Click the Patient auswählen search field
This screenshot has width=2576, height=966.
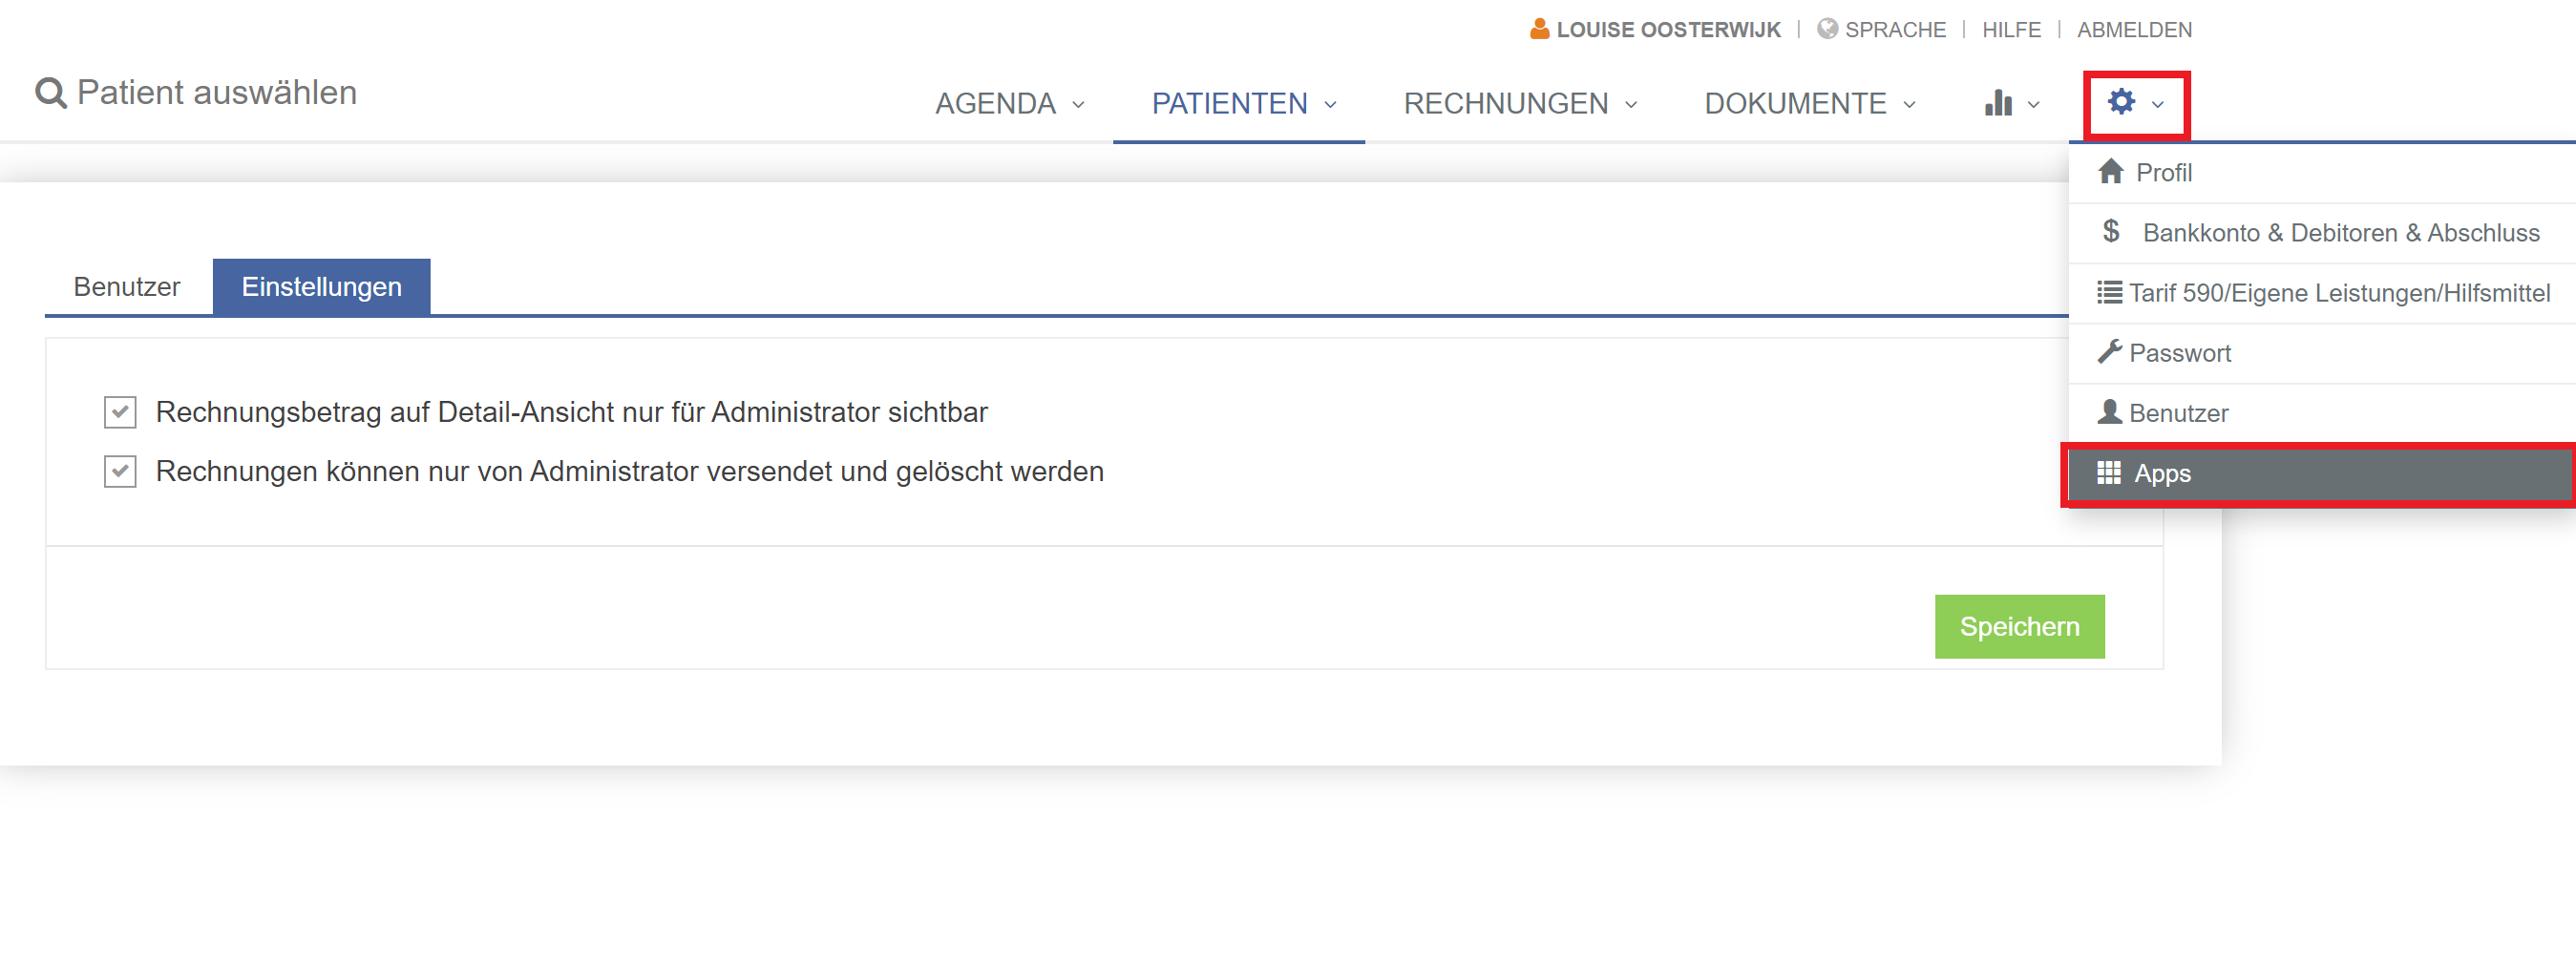[216, 93]
